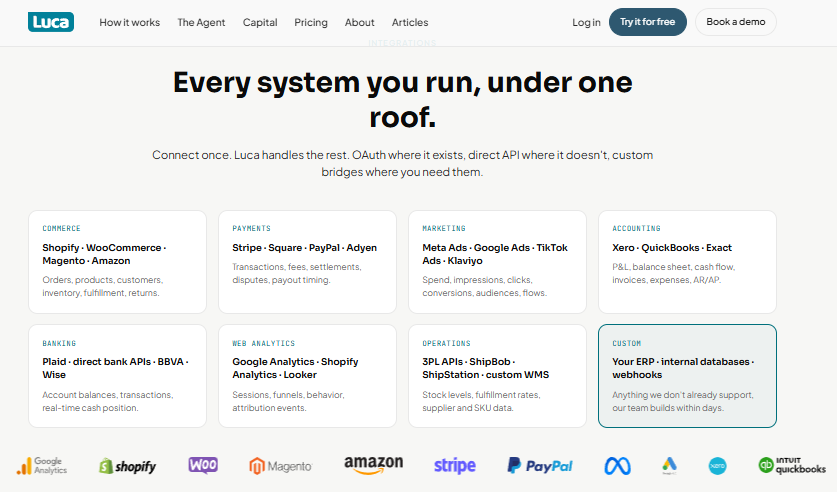This screenshot has width=837, height=492.
Task: Click the Google Ads logo
Action: [x=669, y=466]
